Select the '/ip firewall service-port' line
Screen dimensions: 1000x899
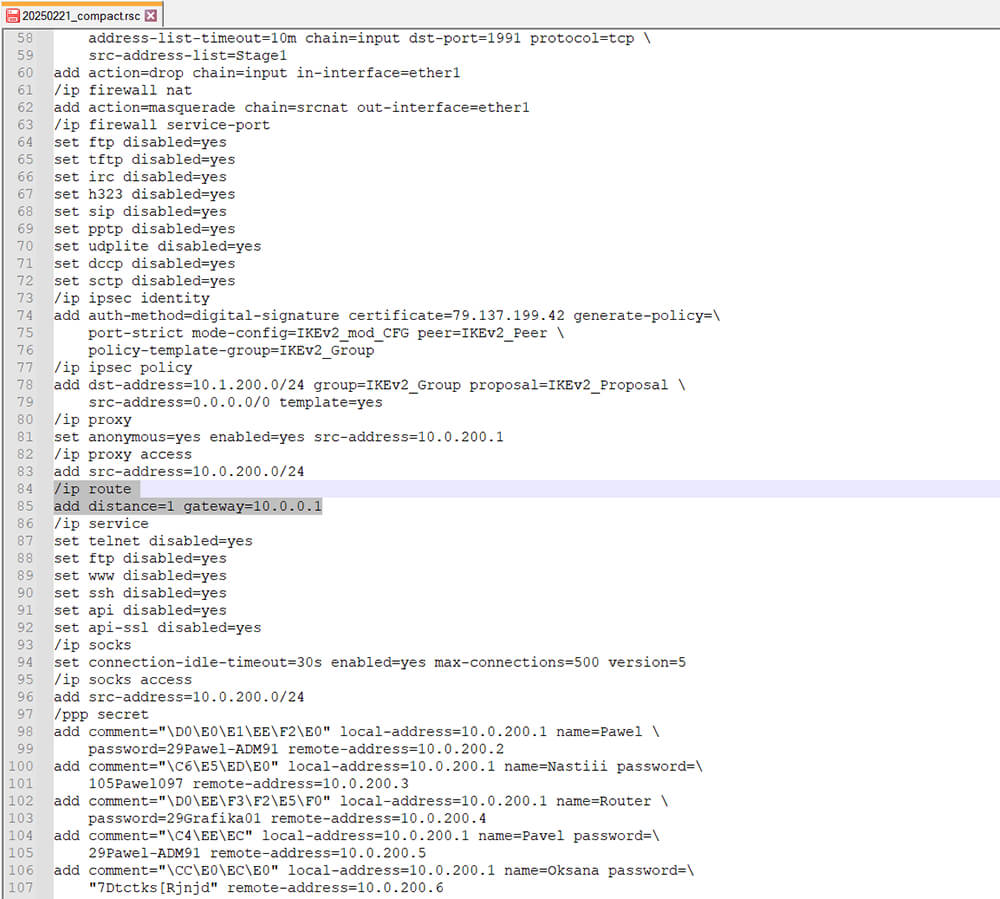pyautogui.click(x=161, y=125)
